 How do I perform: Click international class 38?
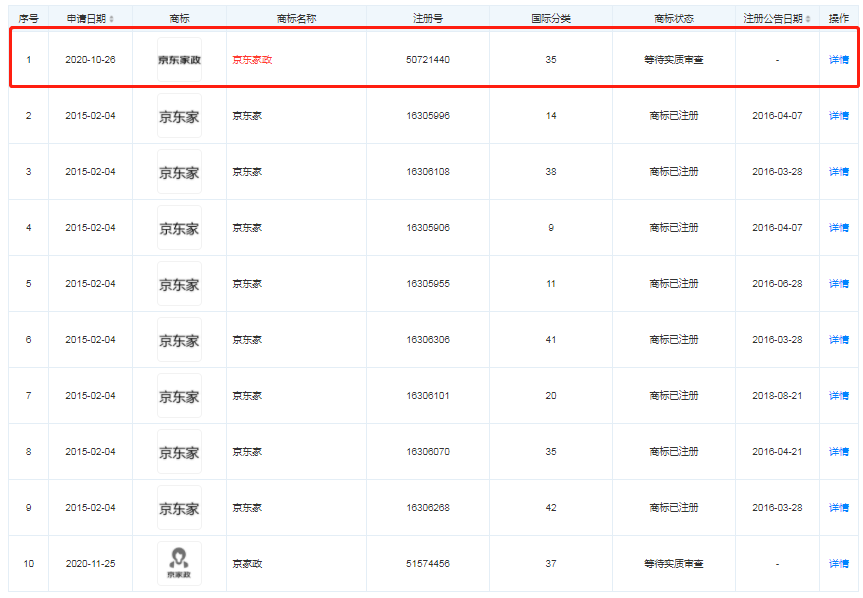pos(551,172)
